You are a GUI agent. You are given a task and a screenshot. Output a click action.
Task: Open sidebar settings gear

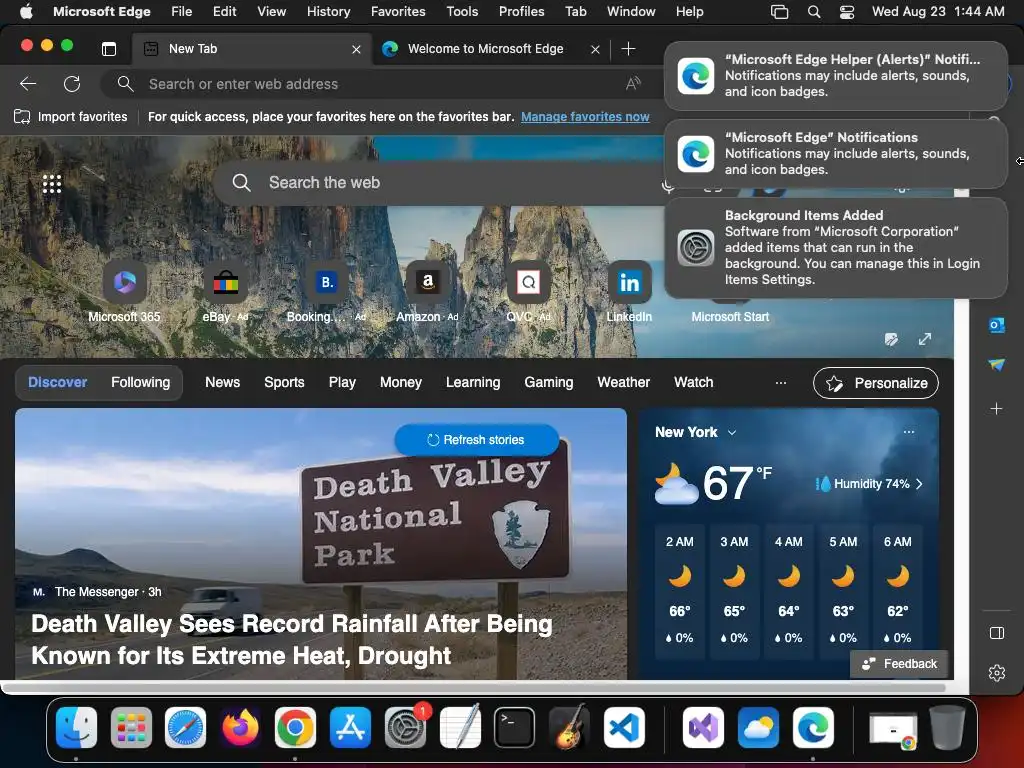coord(997,673)
